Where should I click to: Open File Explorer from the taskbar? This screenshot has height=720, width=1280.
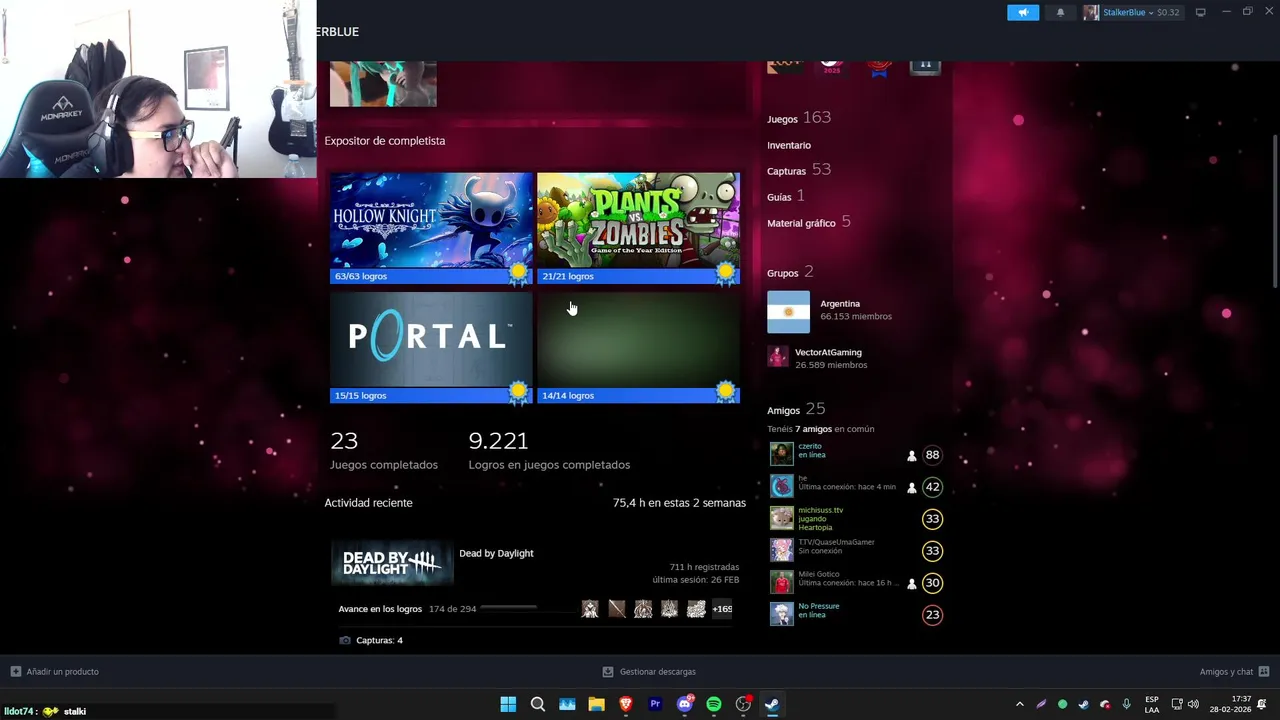(596, 704)
